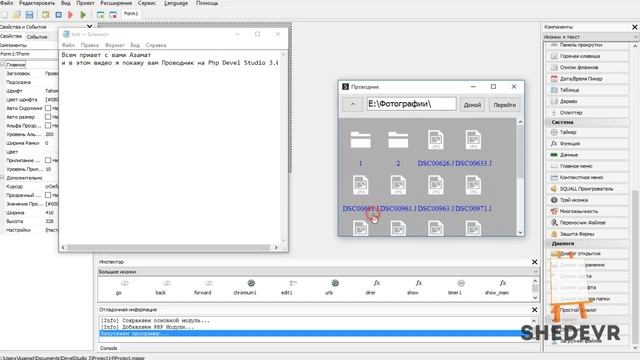The height and width of the screenshot is (360, 640).
Task: Select timer1 object in Инспектор
Action: [x=455, y=287]
